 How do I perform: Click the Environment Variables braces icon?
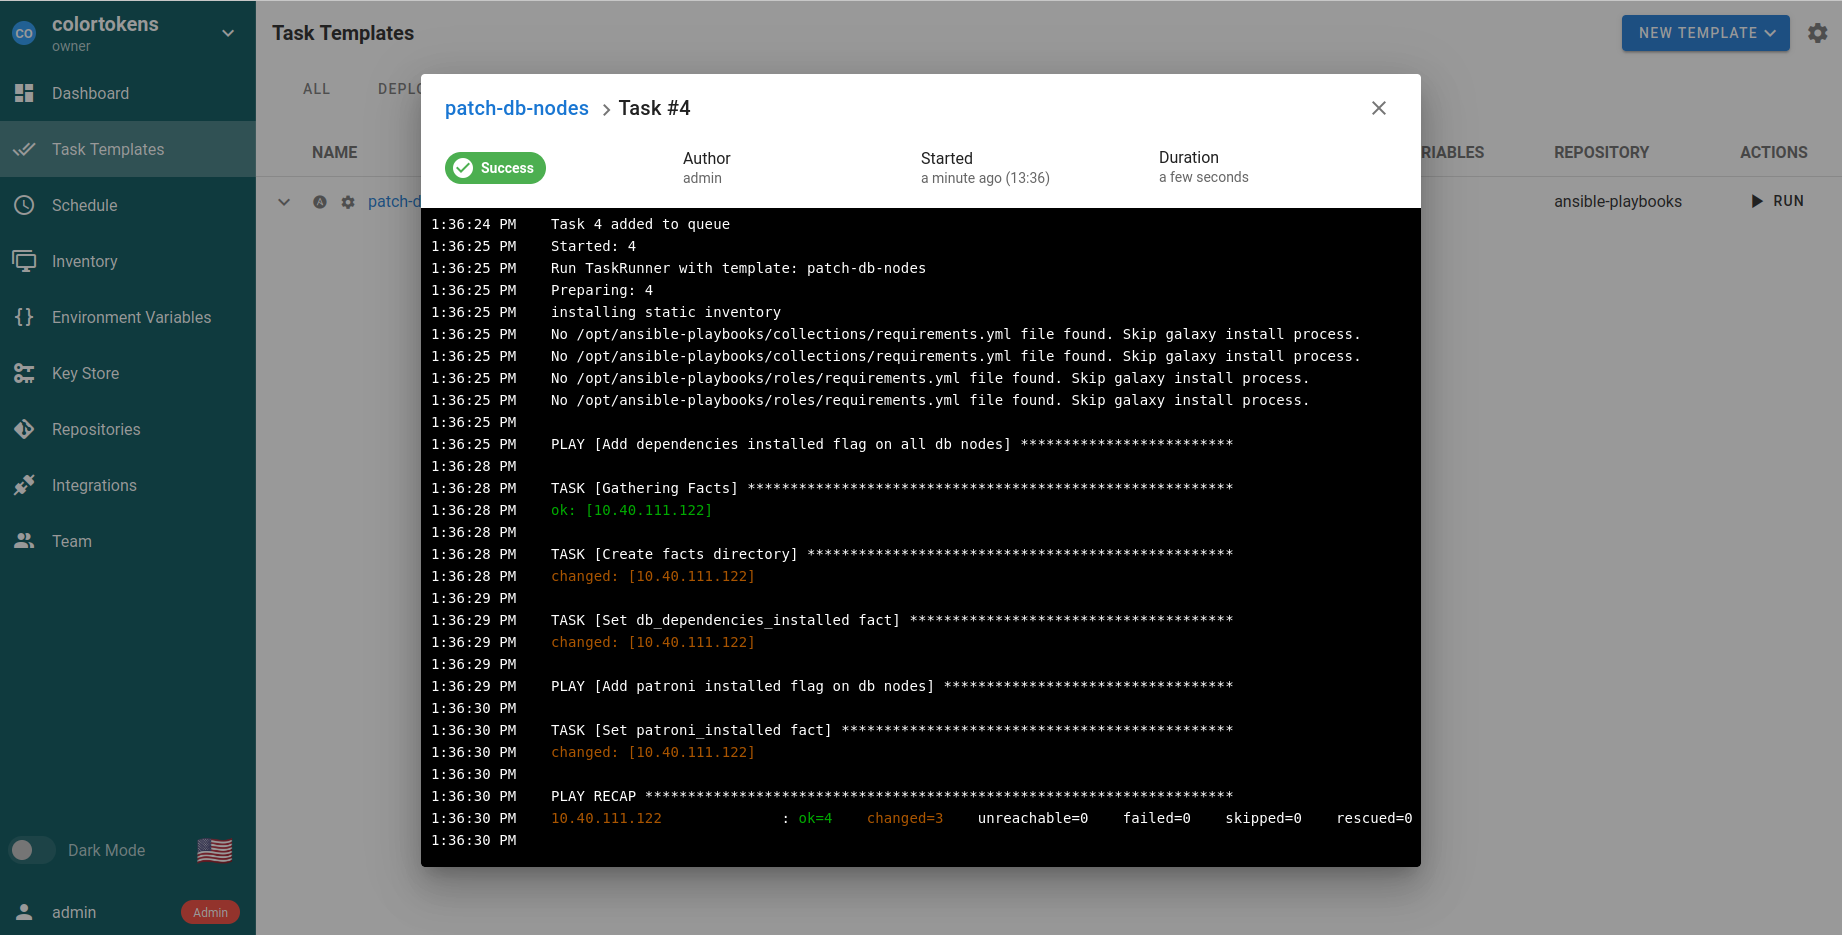point(24,317)
